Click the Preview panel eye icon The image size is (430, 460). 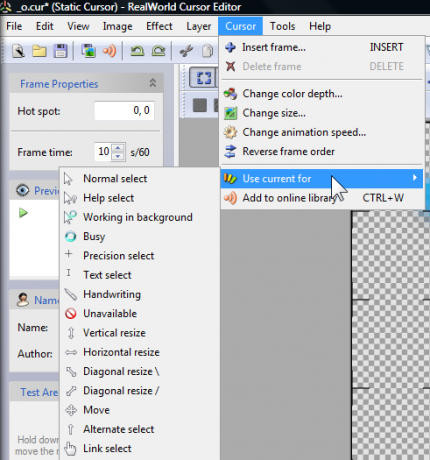pos(22,190)
